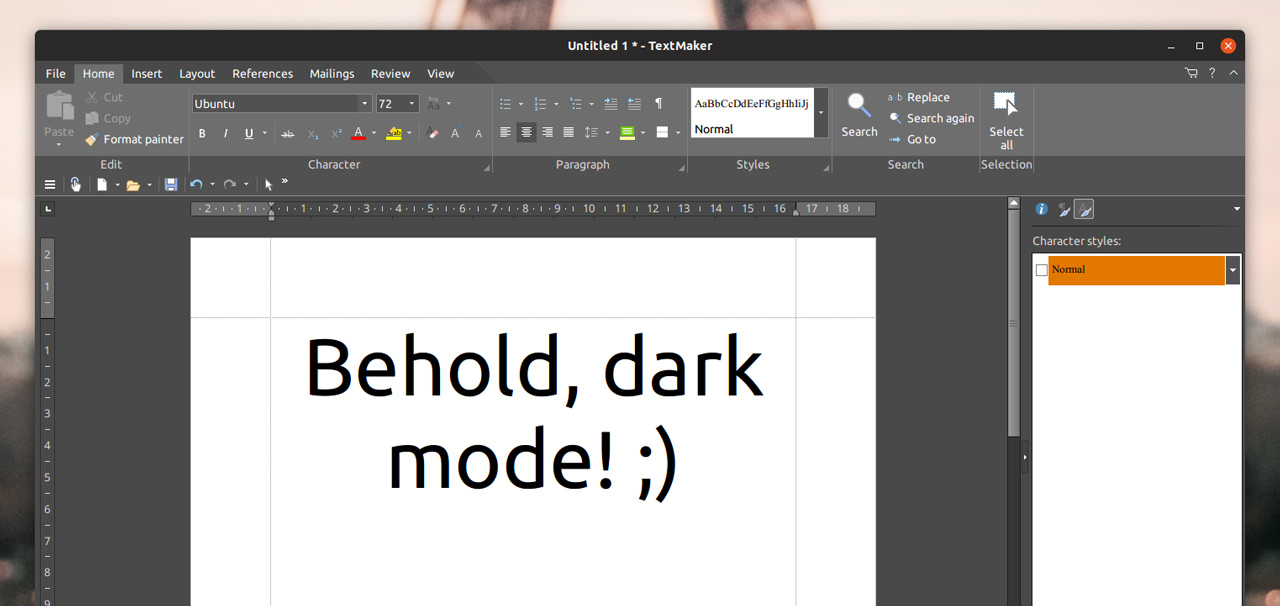
Task: Click the sidebar info icon
Action: pyautogui.click(x=1041, y=209)
